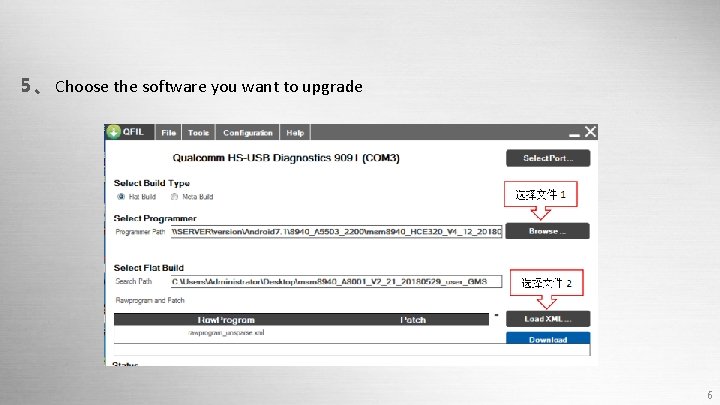The height and width of the screenshot is (405, 720).
Task: Click the Select Programmer label
Action: pyautogui.click(x=155, y=218)
